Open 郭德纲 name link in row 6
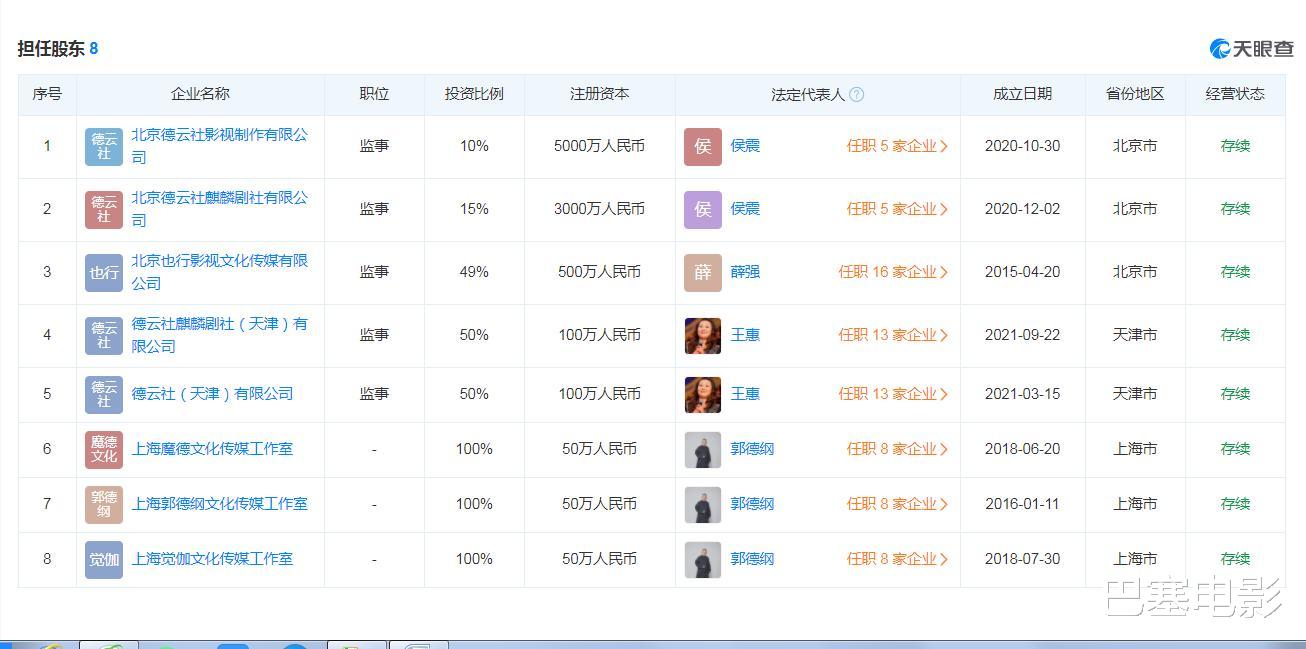Viewport: 1306px width, 649px height. pyautogui.click(x=752, y=449)
